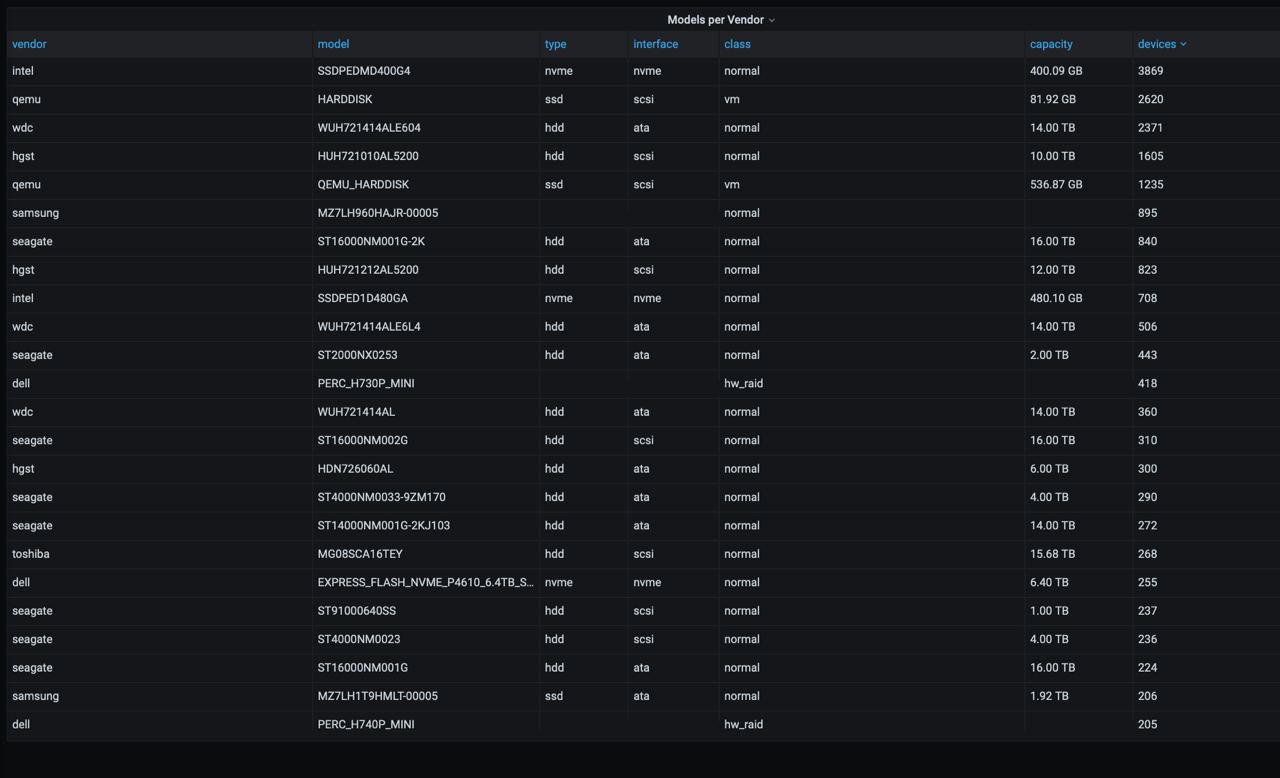1280x778 pixels.
Task: Select model cell ST4000NM0033-9ZM170
Action: [382, 497]
